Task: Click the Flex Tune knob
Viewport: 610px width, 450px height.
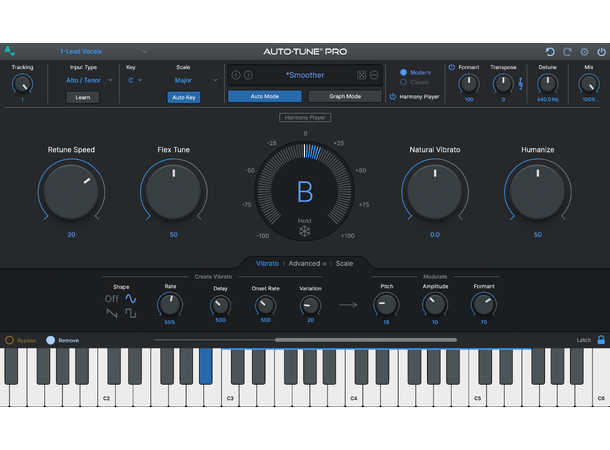Action: [174, 191]
